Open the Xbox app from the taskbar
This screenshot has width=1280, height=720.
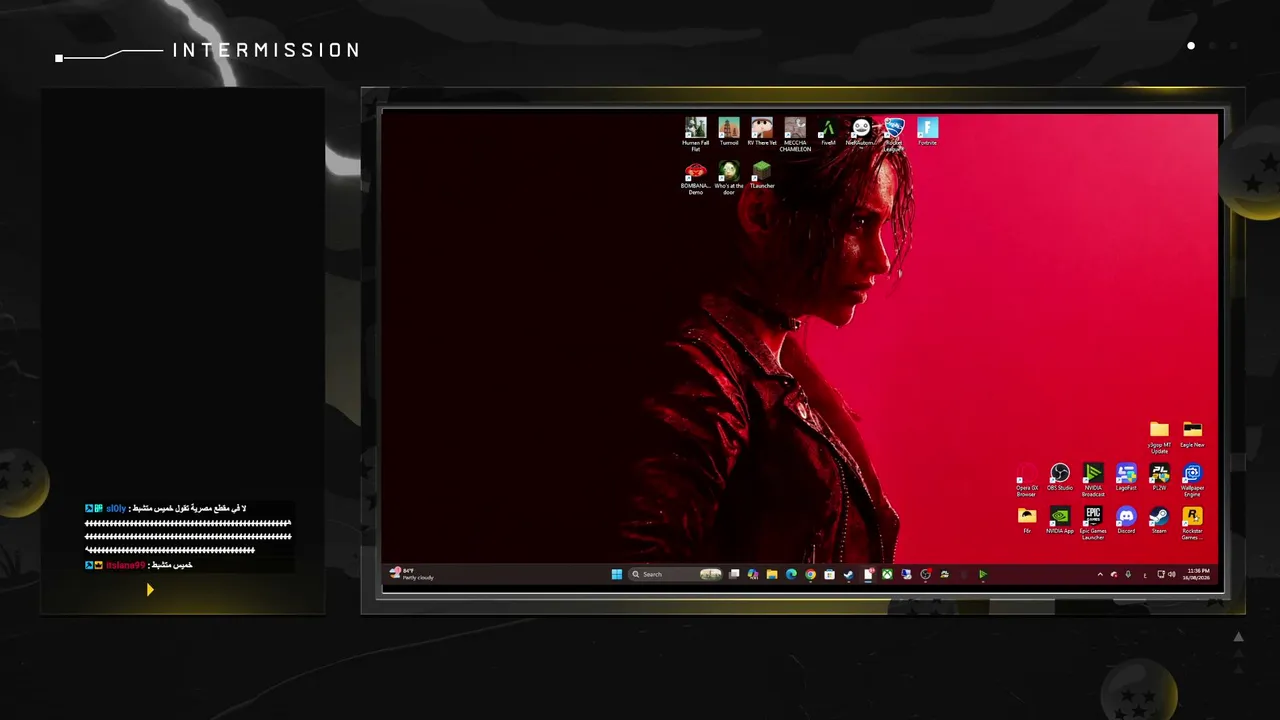[887, 574]
